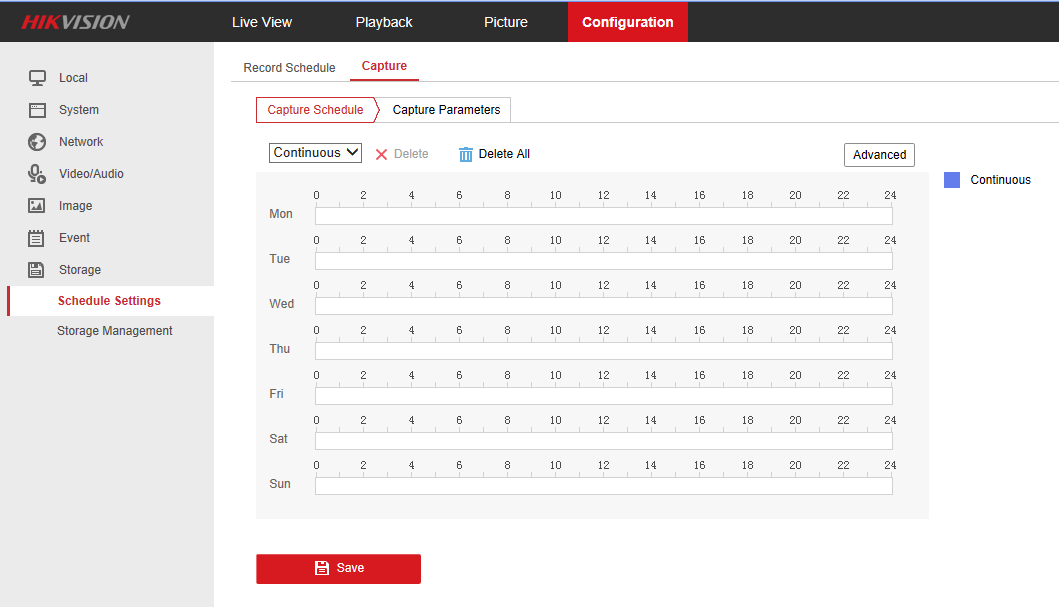Click the Local monitor icon in sidebar
The width and height of the screenshot is (1059, 607).
click(37, 78)
